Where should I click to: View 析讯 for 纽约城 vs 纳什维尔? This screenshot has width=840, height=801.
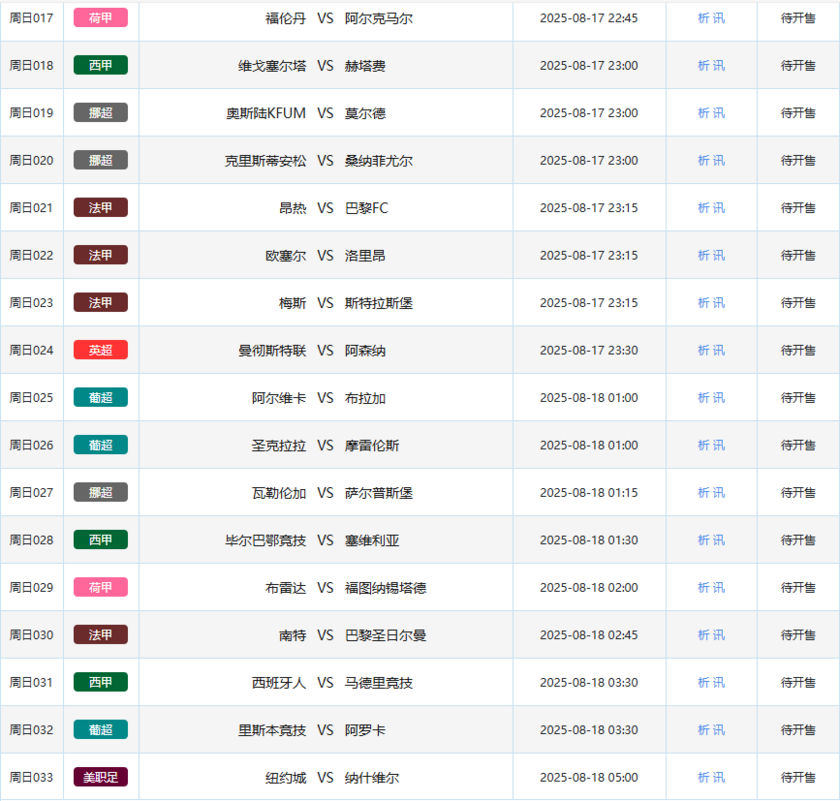coord(711,777)
